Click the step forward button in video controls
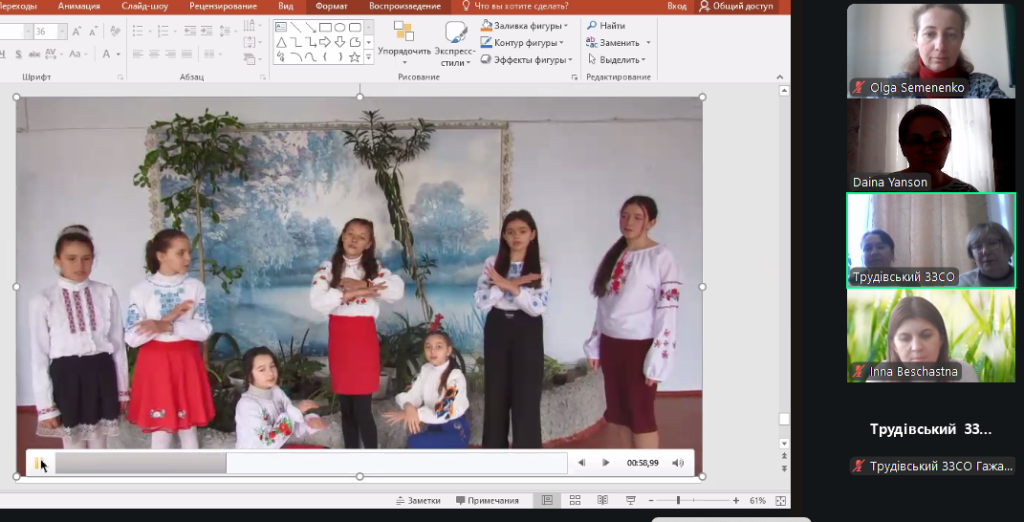The image size is (1024, 522). point(606,463)
